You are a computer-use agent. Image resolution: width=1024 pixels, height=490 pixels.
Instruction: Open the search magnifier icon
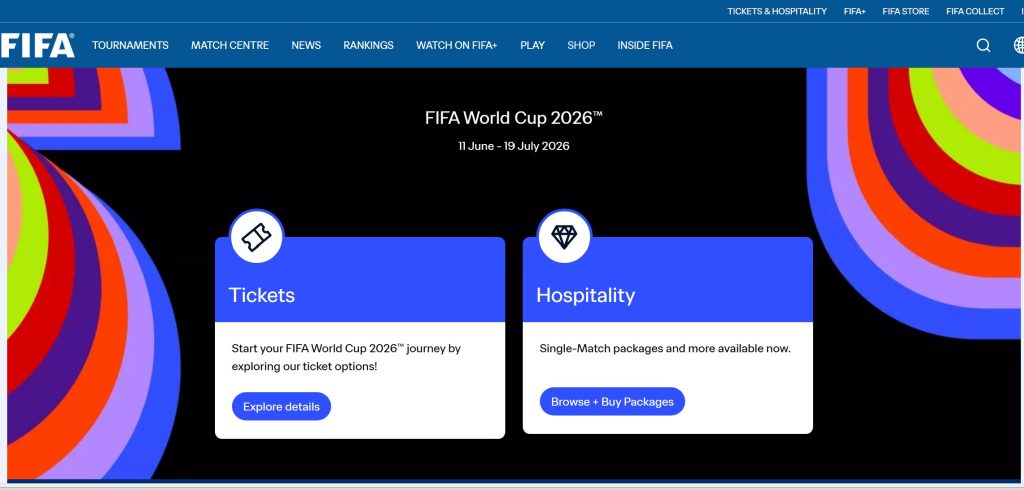[x=983, y=45]
